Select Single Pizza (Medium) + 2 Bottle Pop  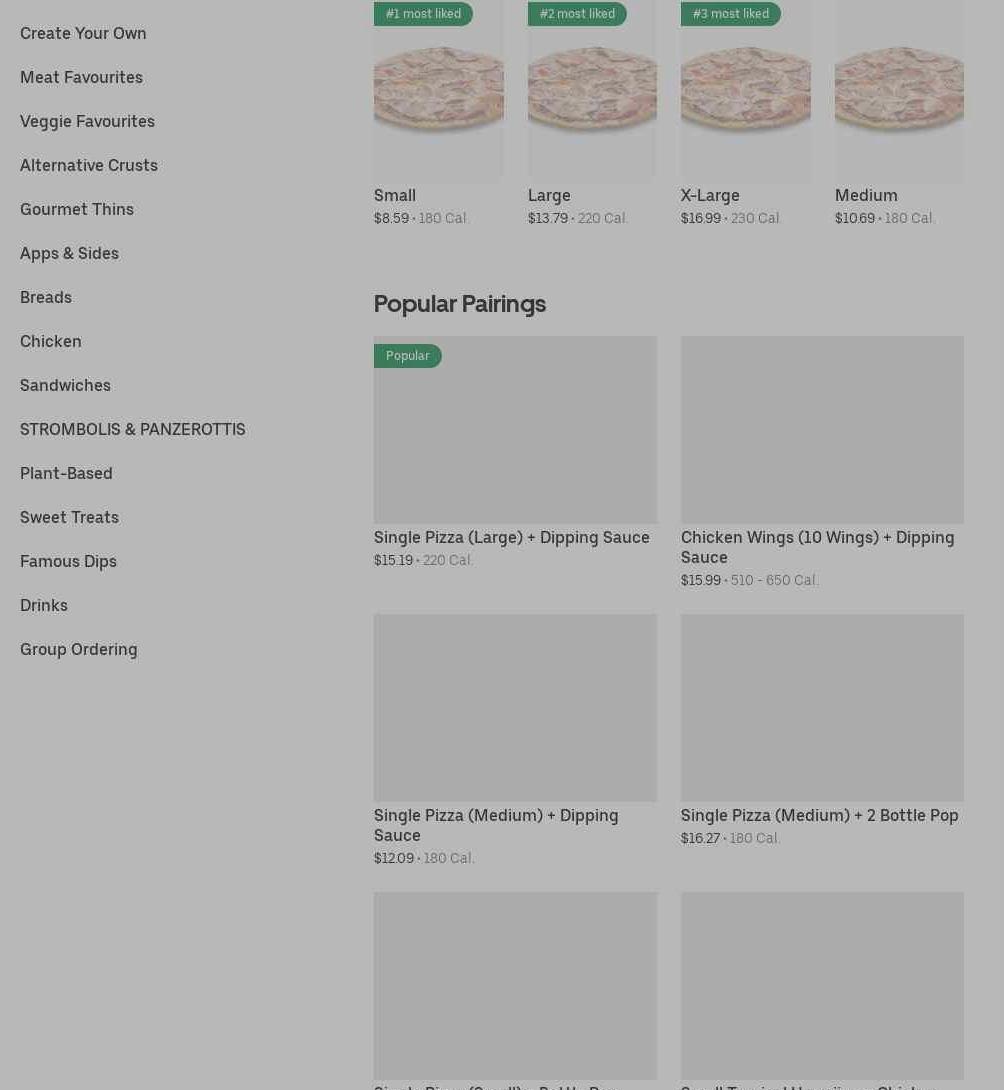point(822,708)
